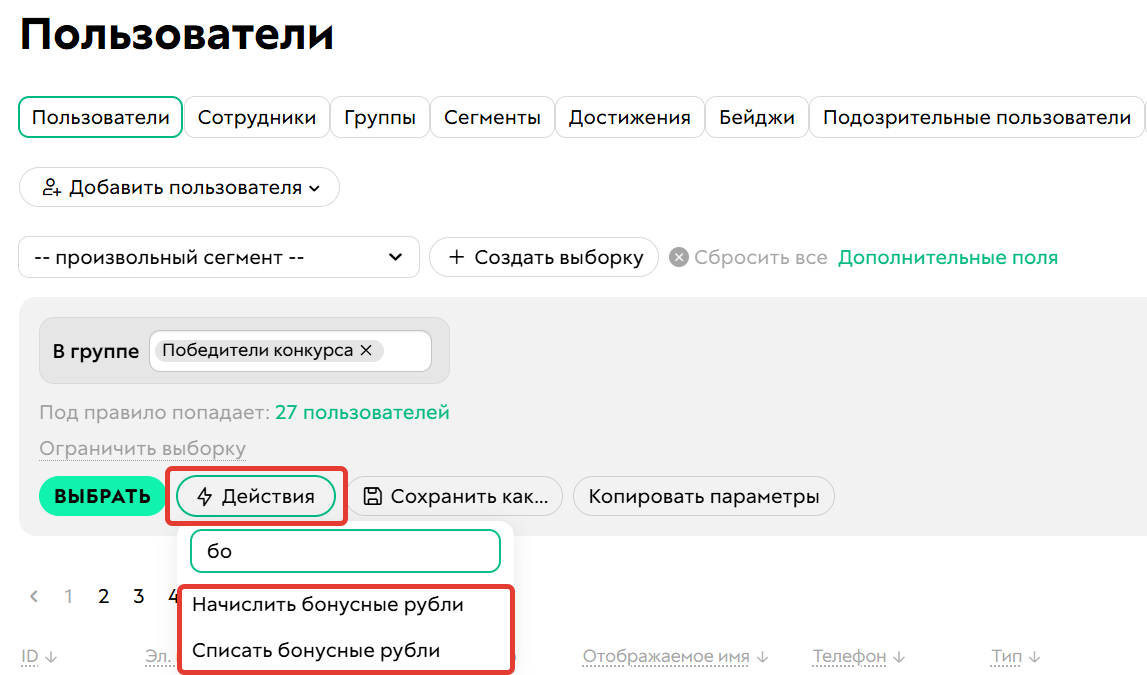1147x675 pixels.
Task: Click the sort arrow on the Тип column
Action: [1034, 655]
